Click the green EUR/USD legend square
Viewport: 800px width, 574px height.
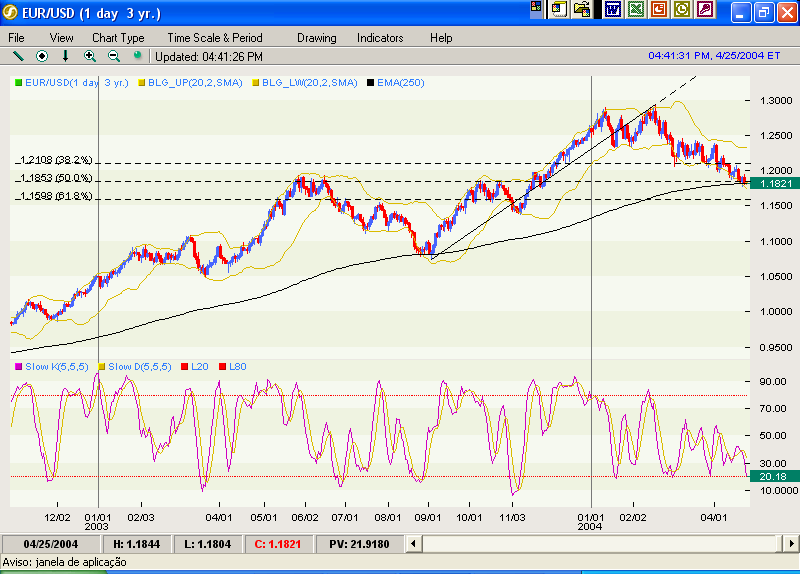coord(18,83)
